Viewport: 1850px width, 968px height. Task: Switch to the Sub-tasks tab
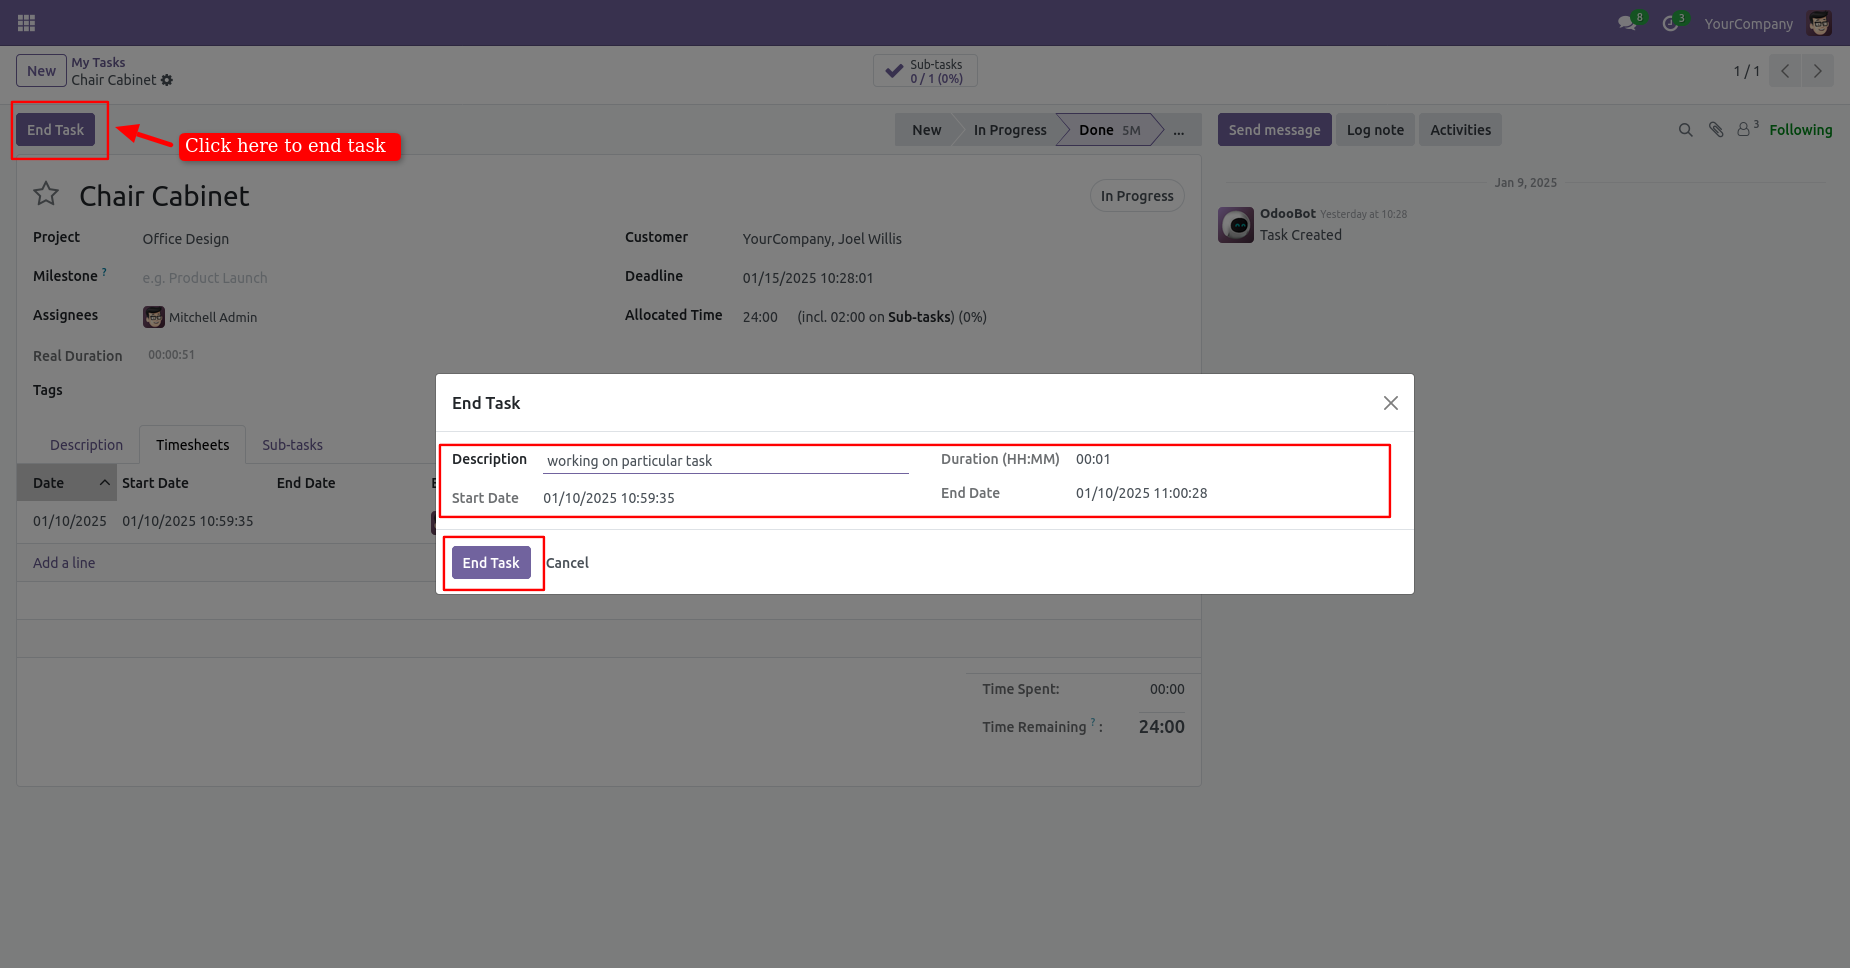292,445
